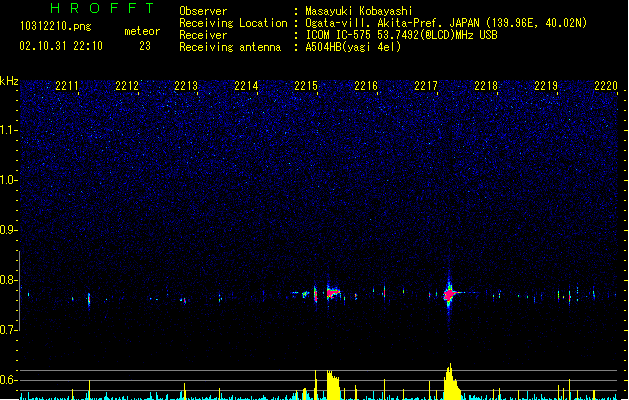Click the 0.7 kHz axis label
The height and width of the screenshot is (400, 629).
[x=8, y=330]
